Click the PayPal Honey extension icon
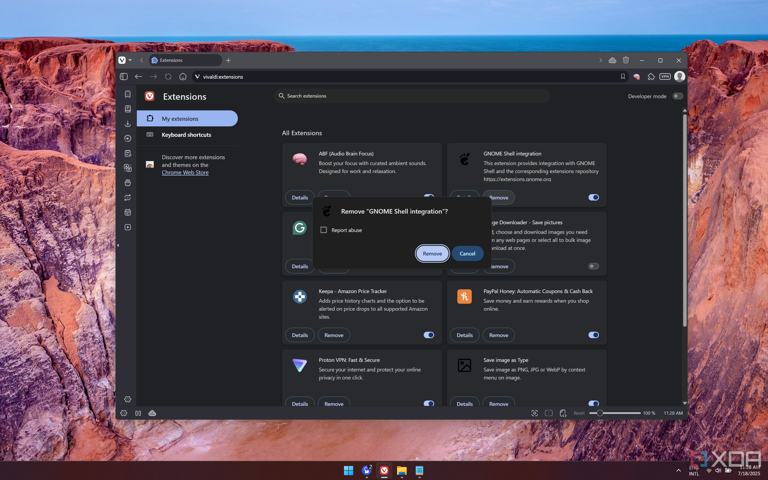The height and width of the screenshot is (480, 768). (x=464, y=296)
